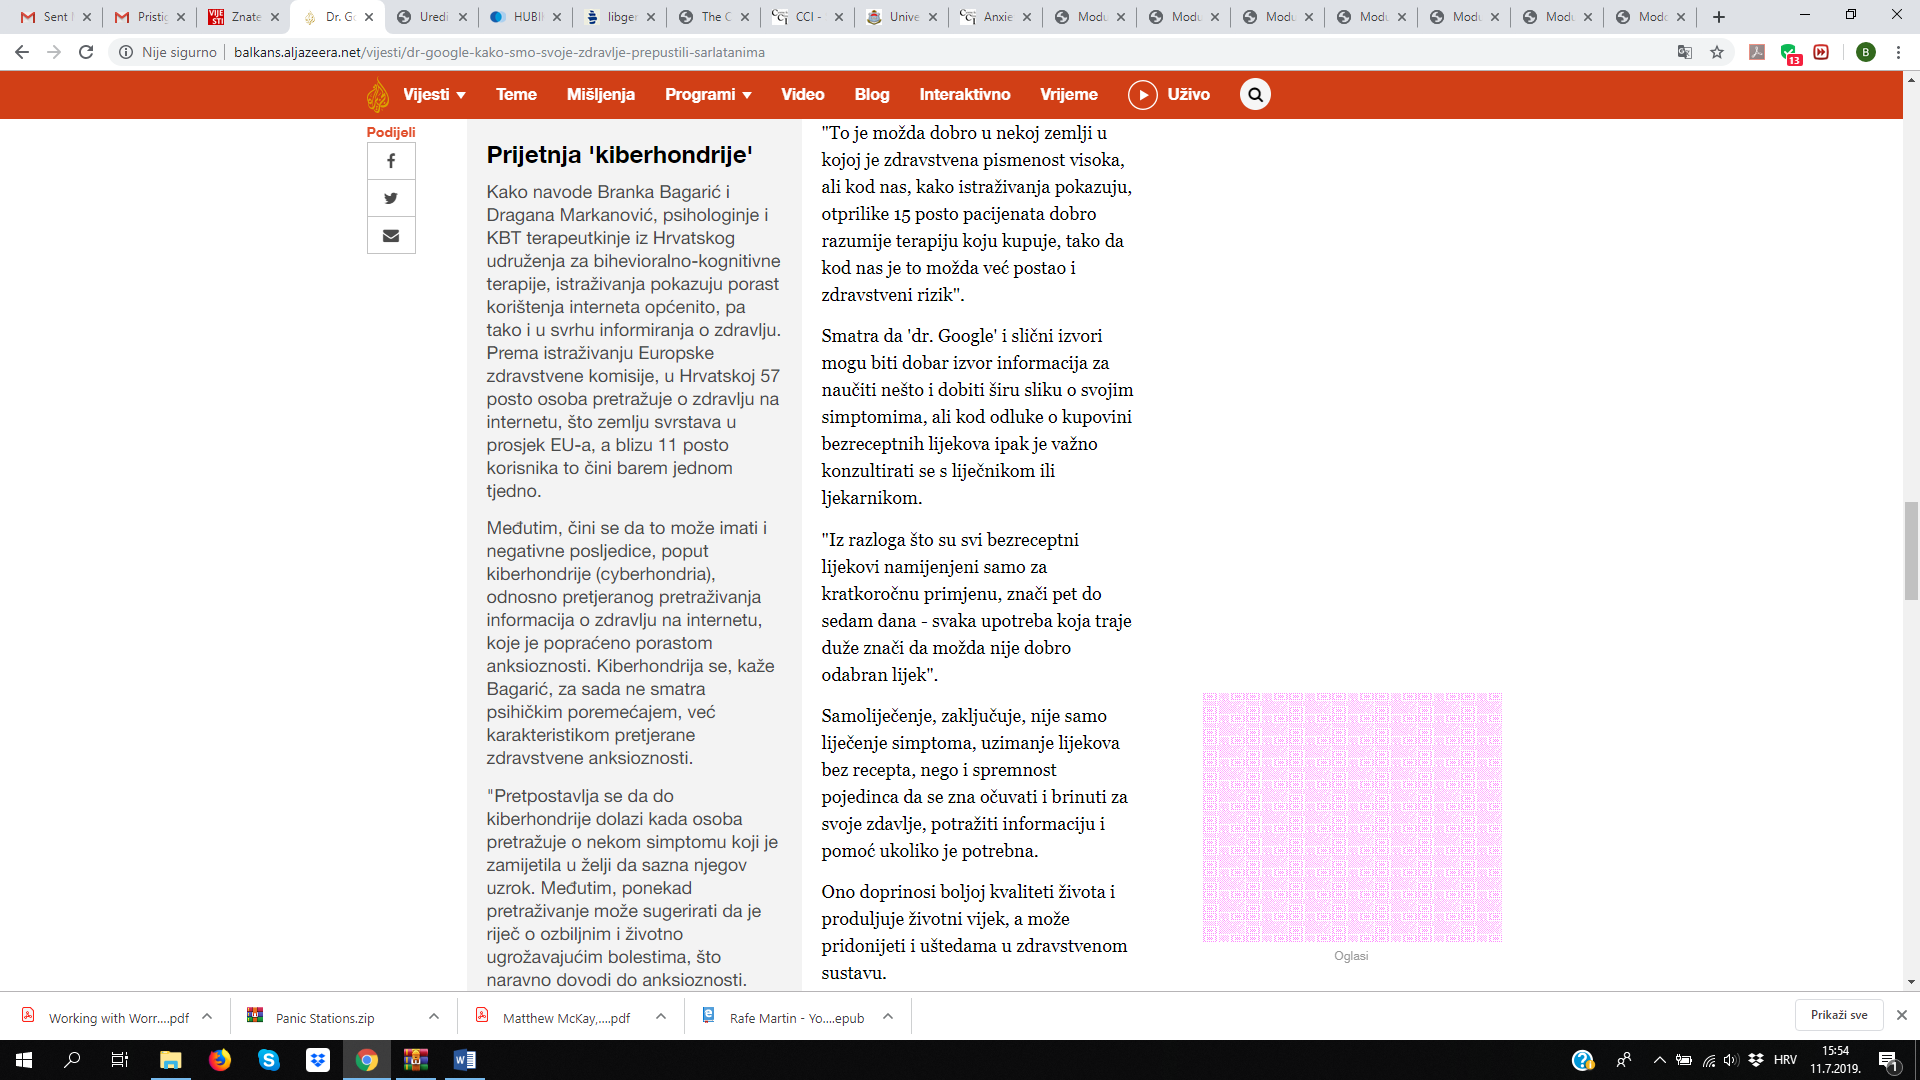Click the page vertical scrollbar thumb
1920x1080 pixels.
click(x=1911, y=550)
